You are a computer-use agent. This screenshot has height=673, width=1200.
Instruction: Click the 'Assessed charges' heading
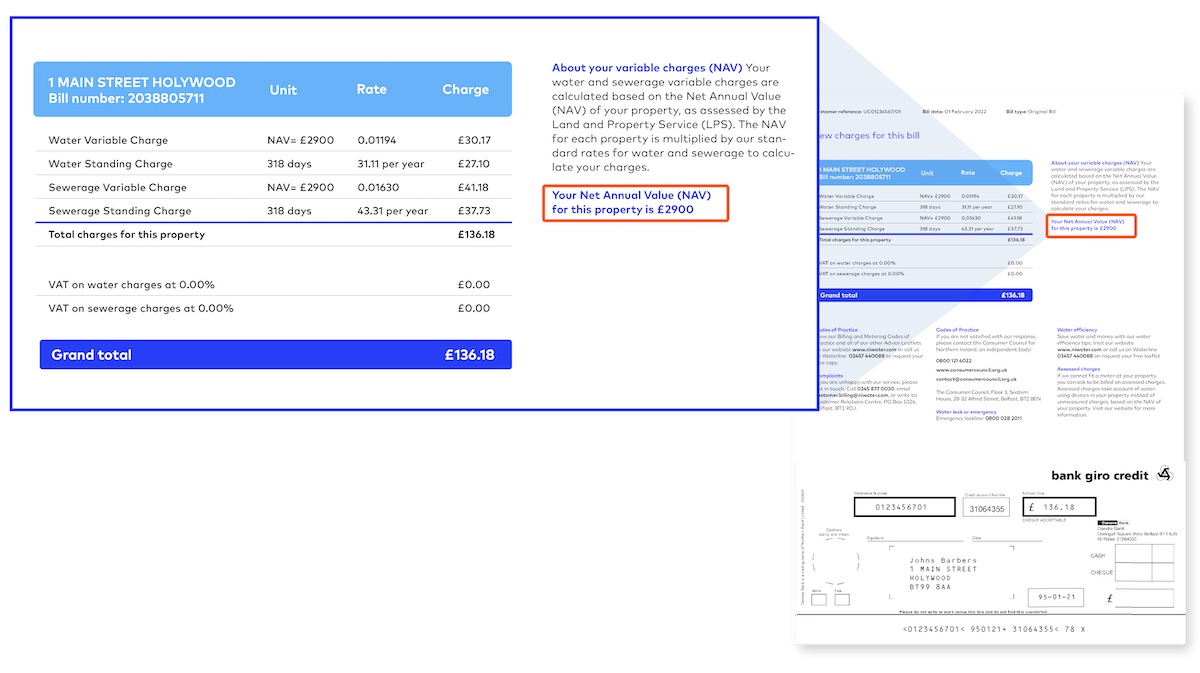pyautogui.click(x=1078, y=368)
